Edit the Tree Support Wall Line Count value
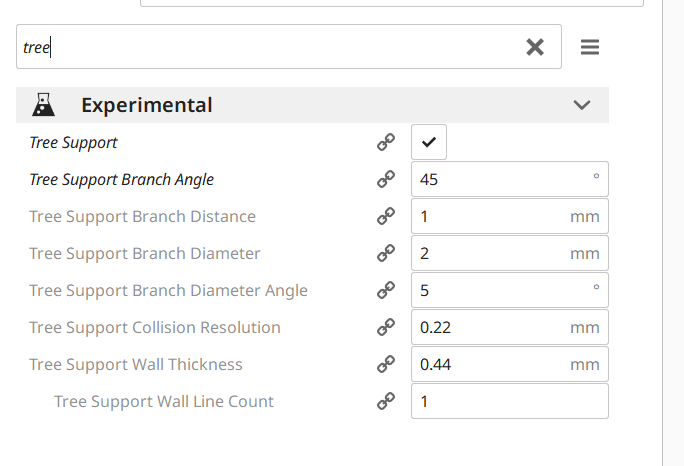Screen dimensions: 684x466 [508, 402]
